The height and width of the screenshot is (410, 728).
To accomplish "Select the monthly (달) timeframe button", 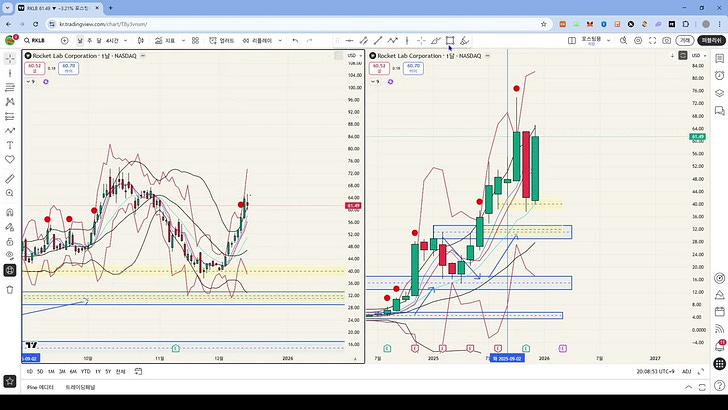I will (99, 41).
